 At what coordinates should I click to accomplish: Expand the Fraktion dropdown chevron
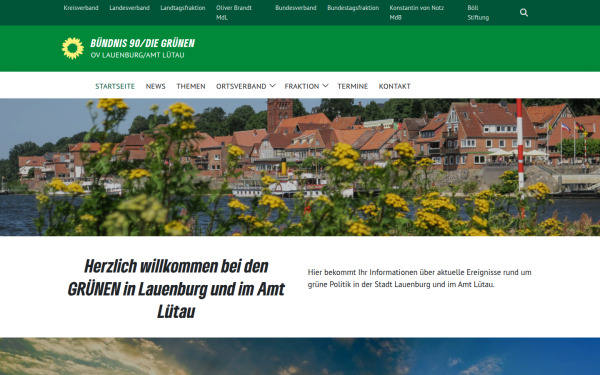pyautogui.click(x=325, y=86)
